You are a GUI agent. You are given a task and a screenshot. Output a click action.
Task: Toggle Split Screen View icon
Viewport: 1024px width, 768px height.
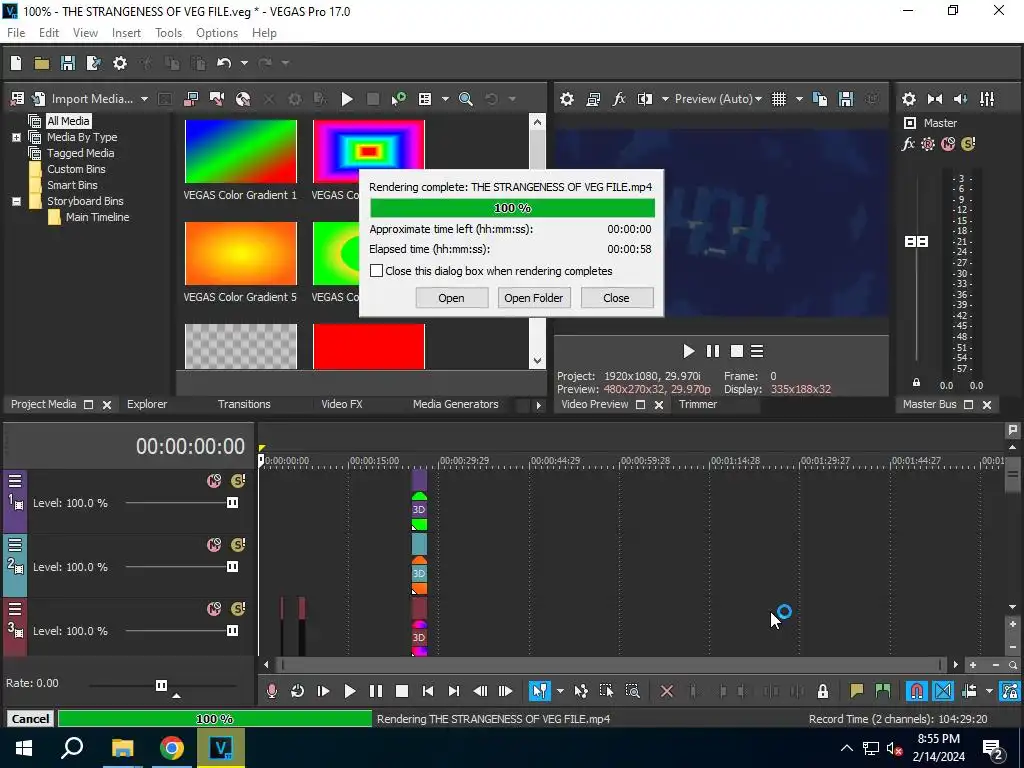tap(645, 99)
